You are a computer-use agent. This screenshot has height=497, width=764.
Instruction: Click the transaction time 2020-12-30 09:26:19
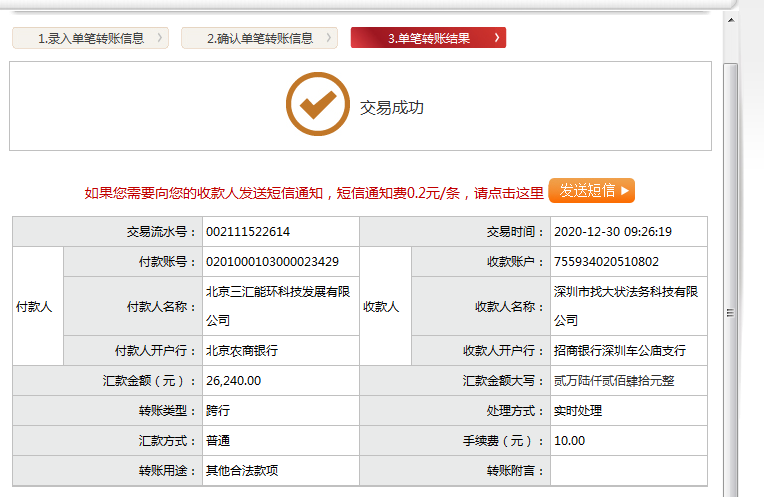pyautogui.click(x=611, y=232)
